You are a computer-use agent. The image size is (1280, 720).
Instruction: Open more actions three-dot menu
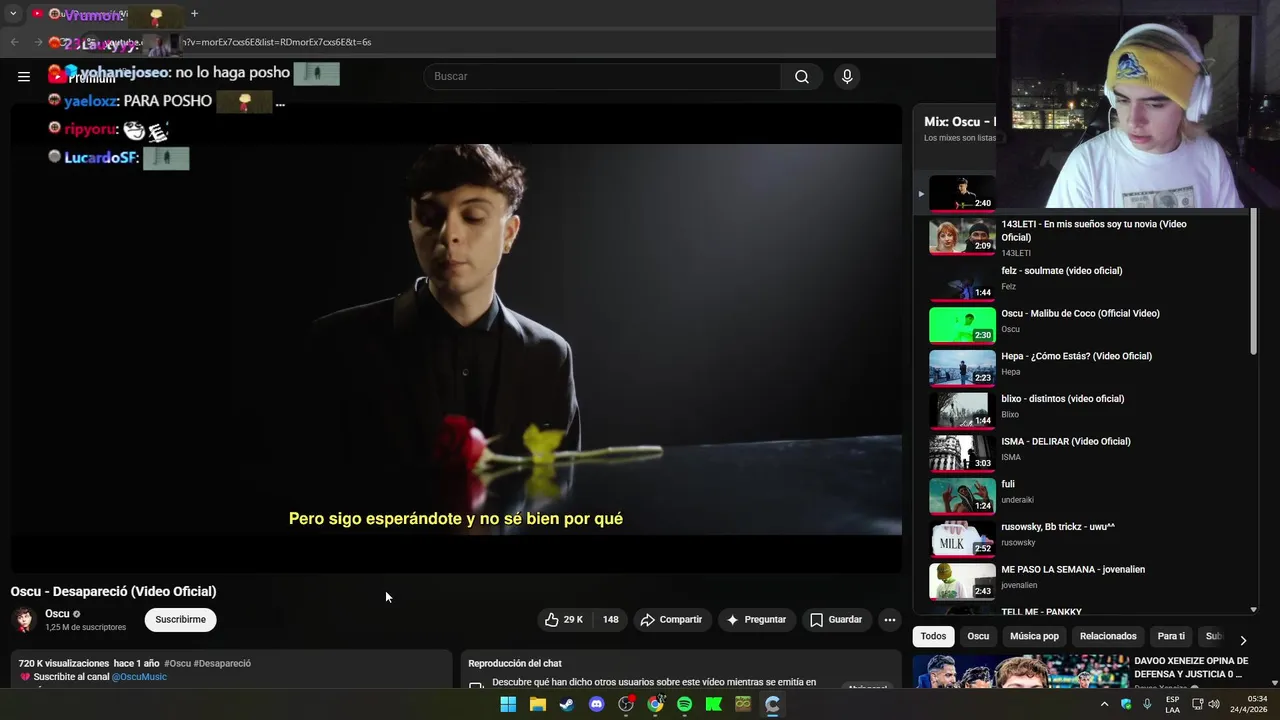click(889, 620)
